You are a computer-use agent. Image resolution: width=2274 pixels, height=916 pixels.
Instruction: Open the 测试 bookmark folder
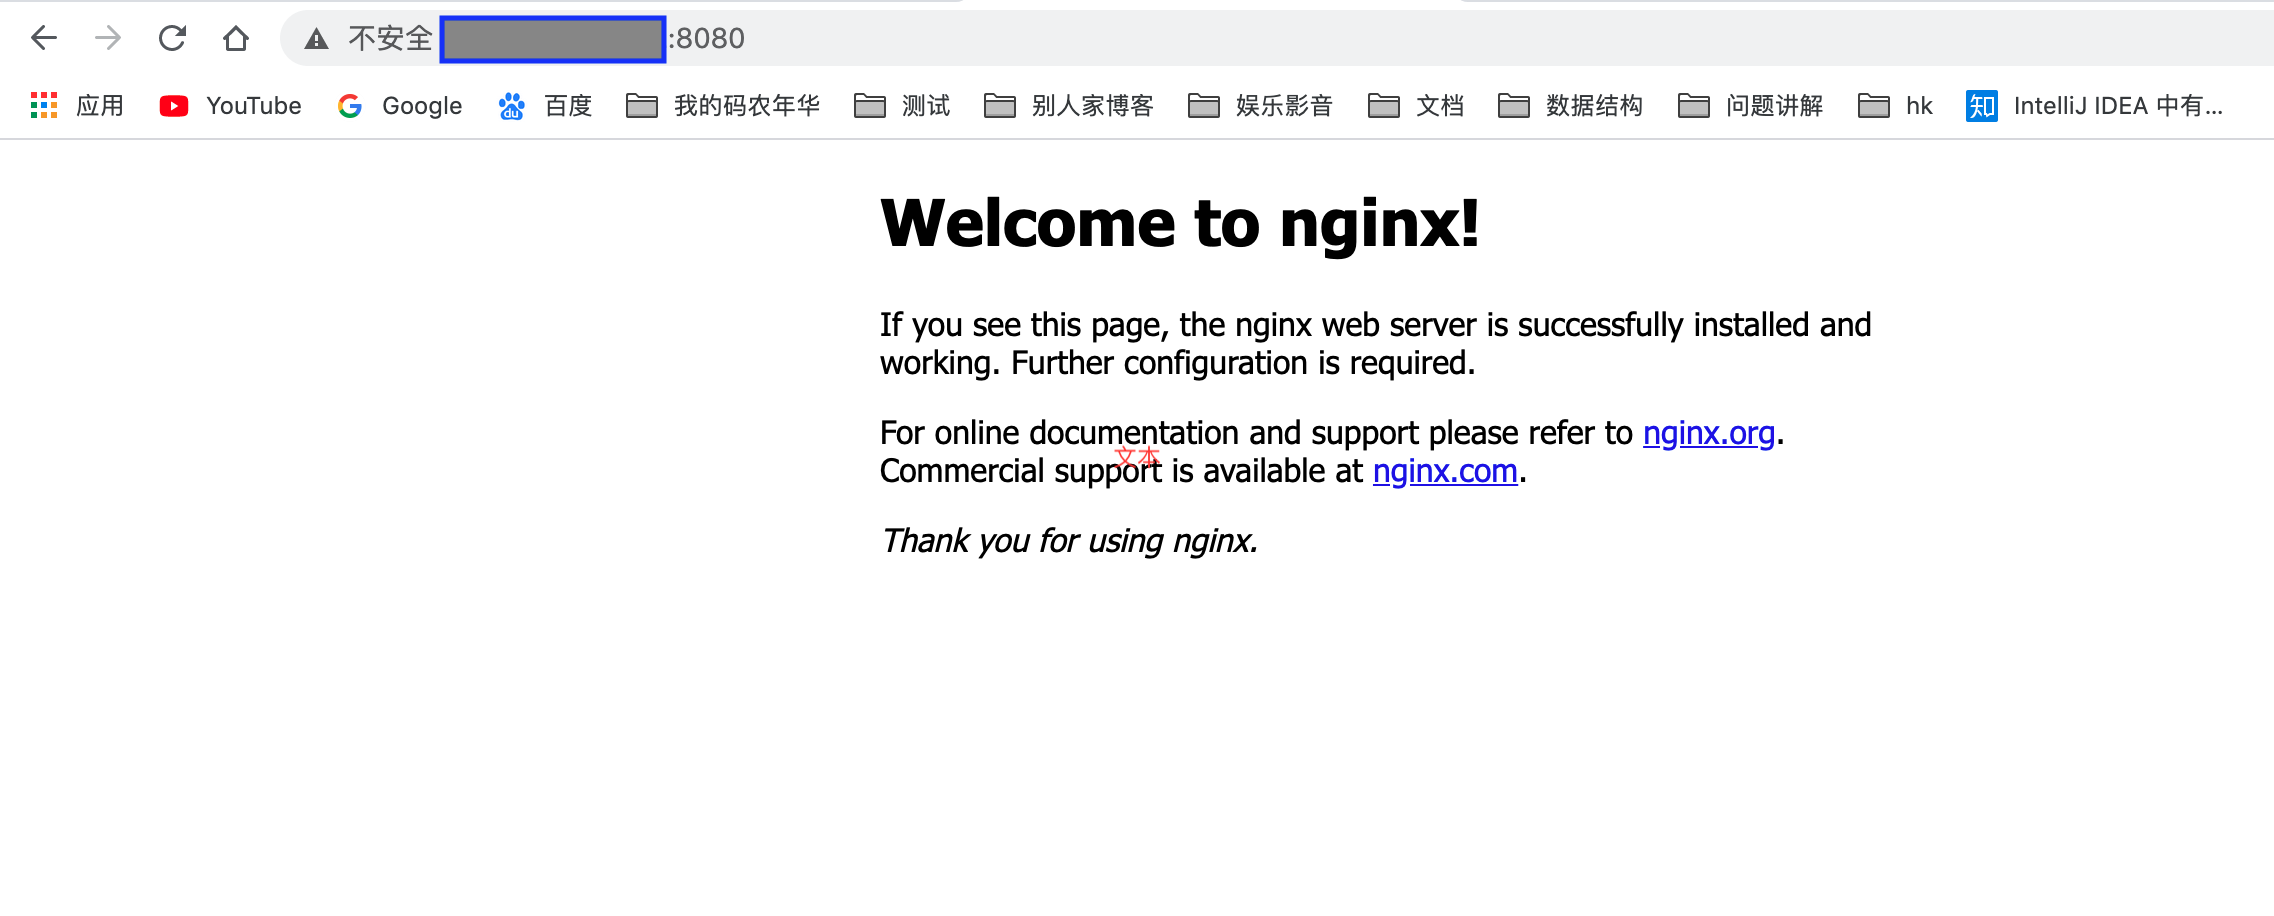902,105
